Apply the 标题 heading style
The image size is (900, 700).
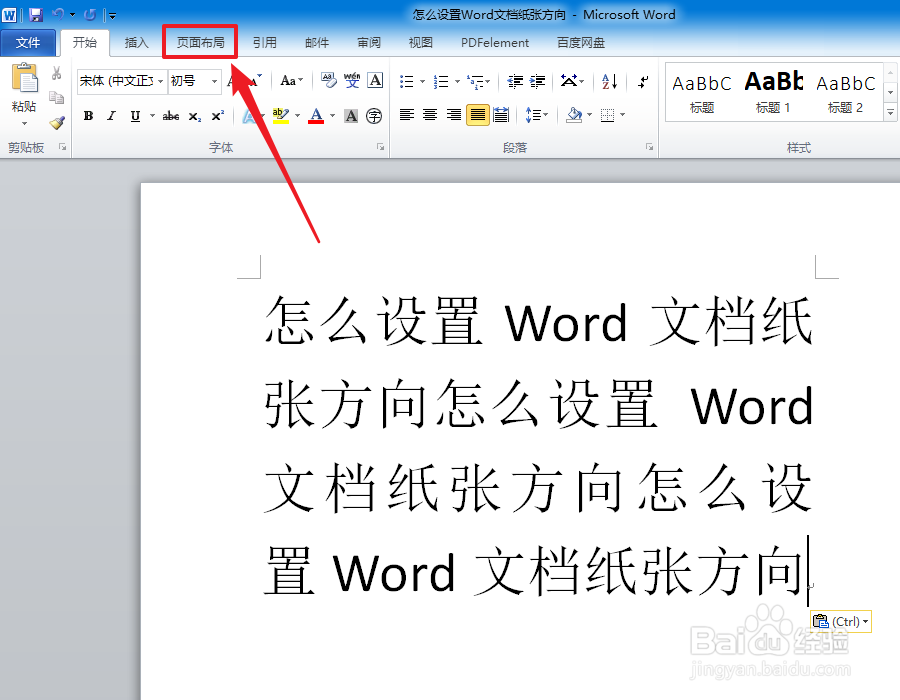702,92
